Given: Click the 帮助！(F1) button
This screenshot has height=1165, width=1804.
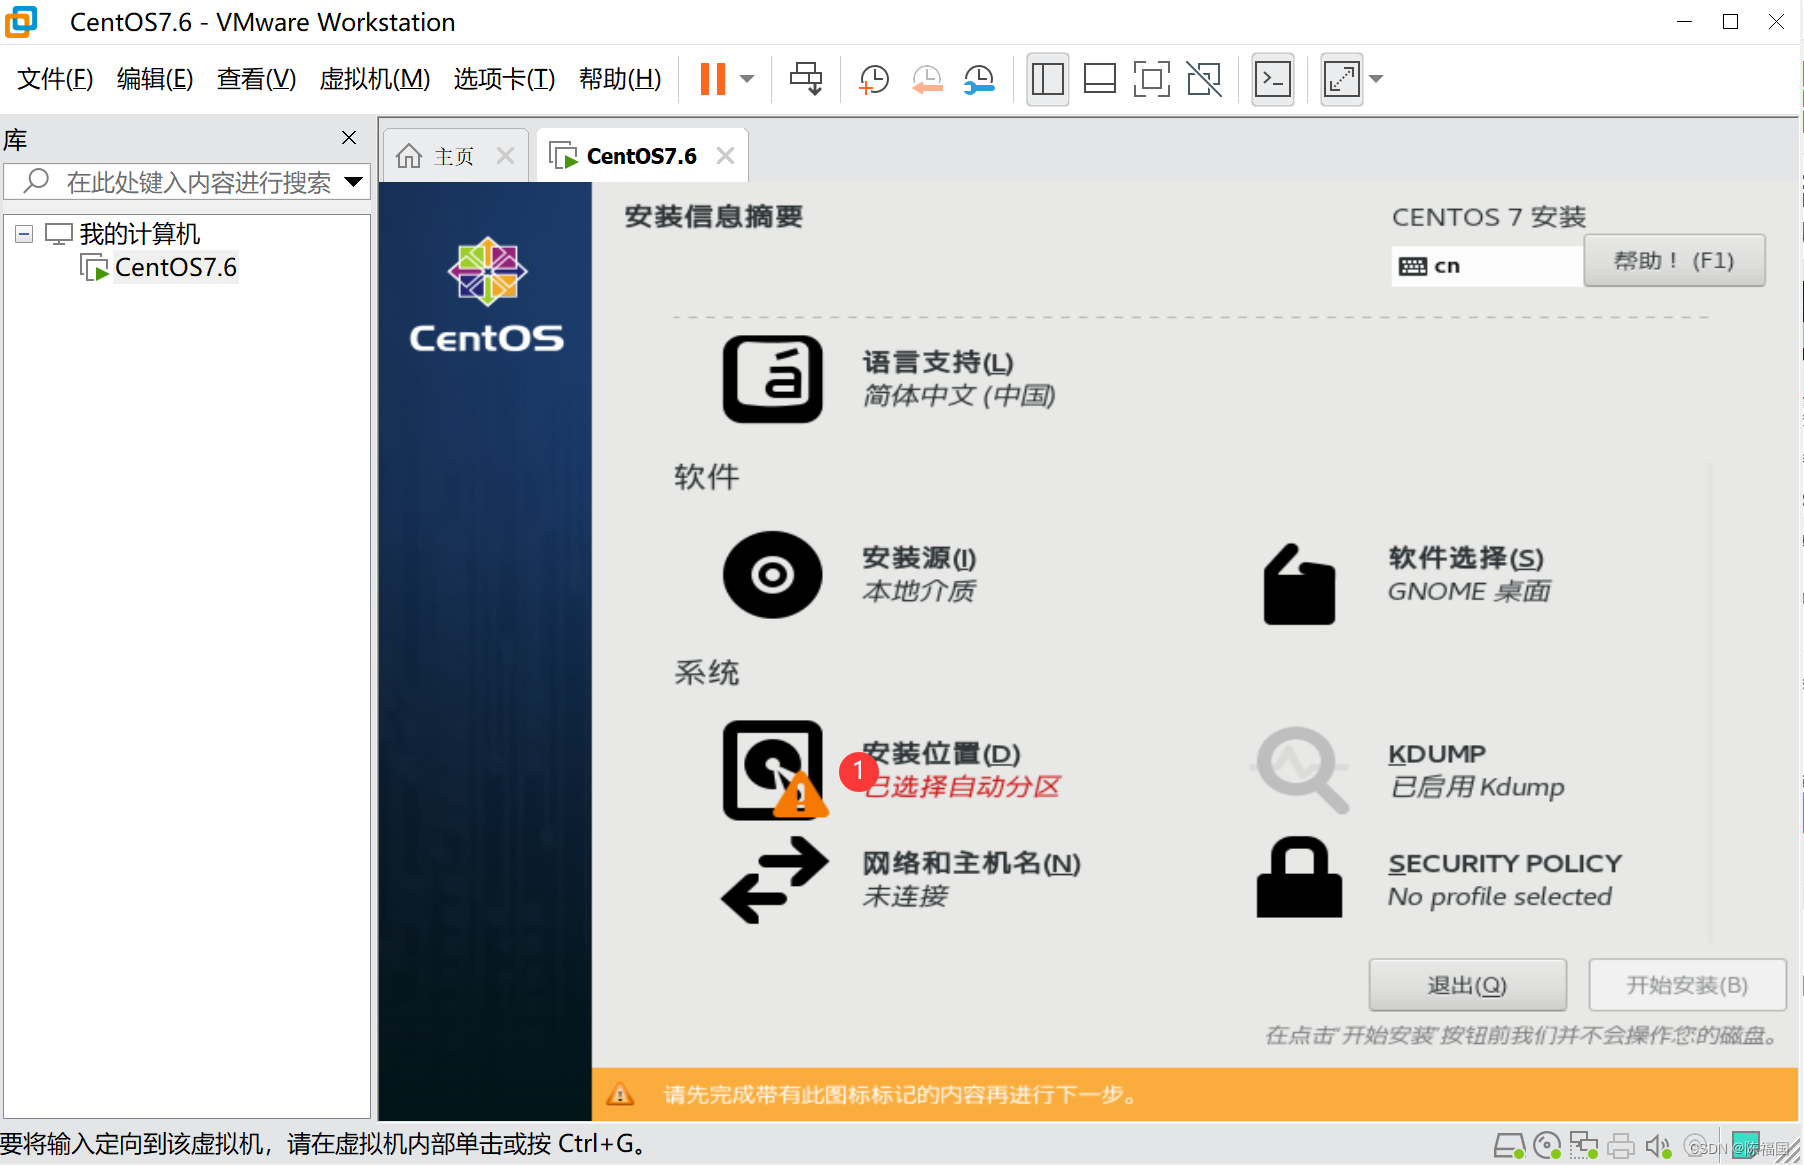Looking at the screenshot, I should tap(1674, 261).
